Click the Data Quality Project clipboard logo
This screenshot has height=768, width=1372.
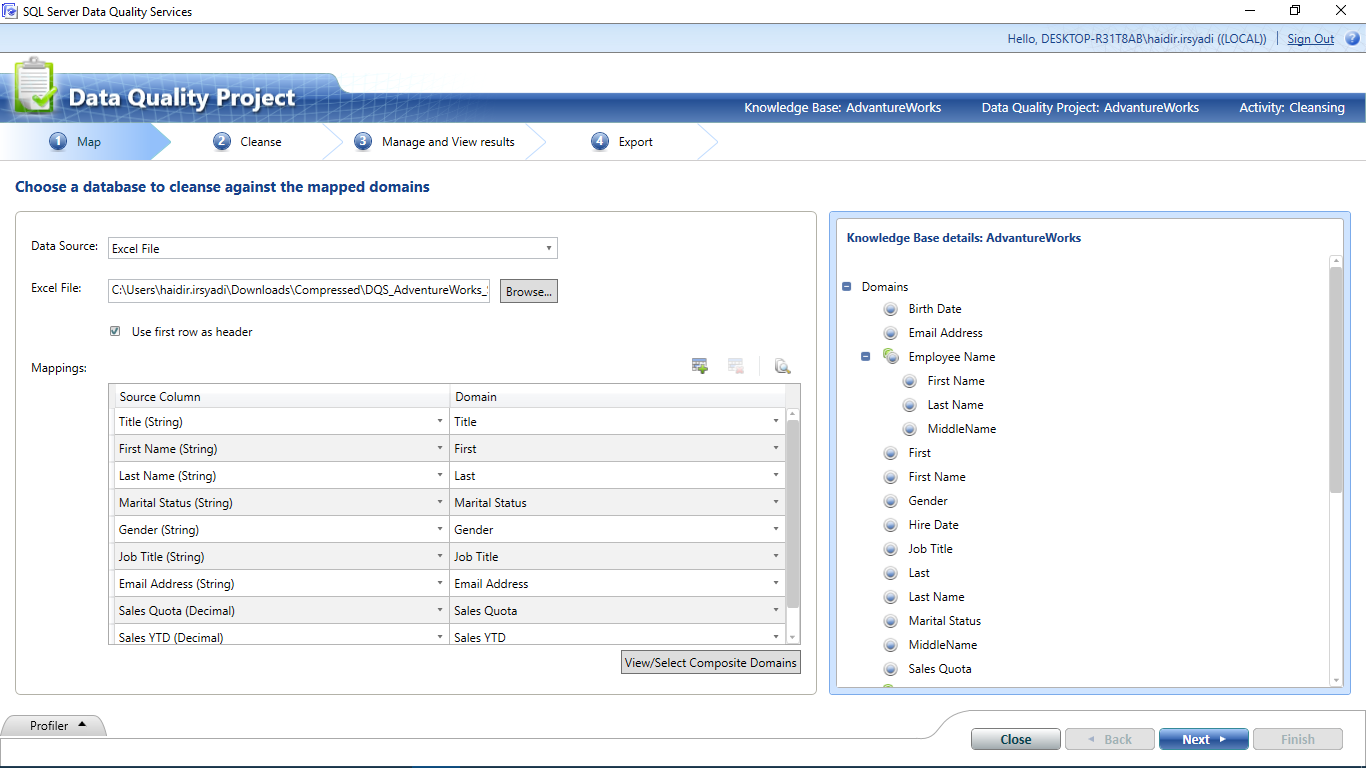(33, 87)
